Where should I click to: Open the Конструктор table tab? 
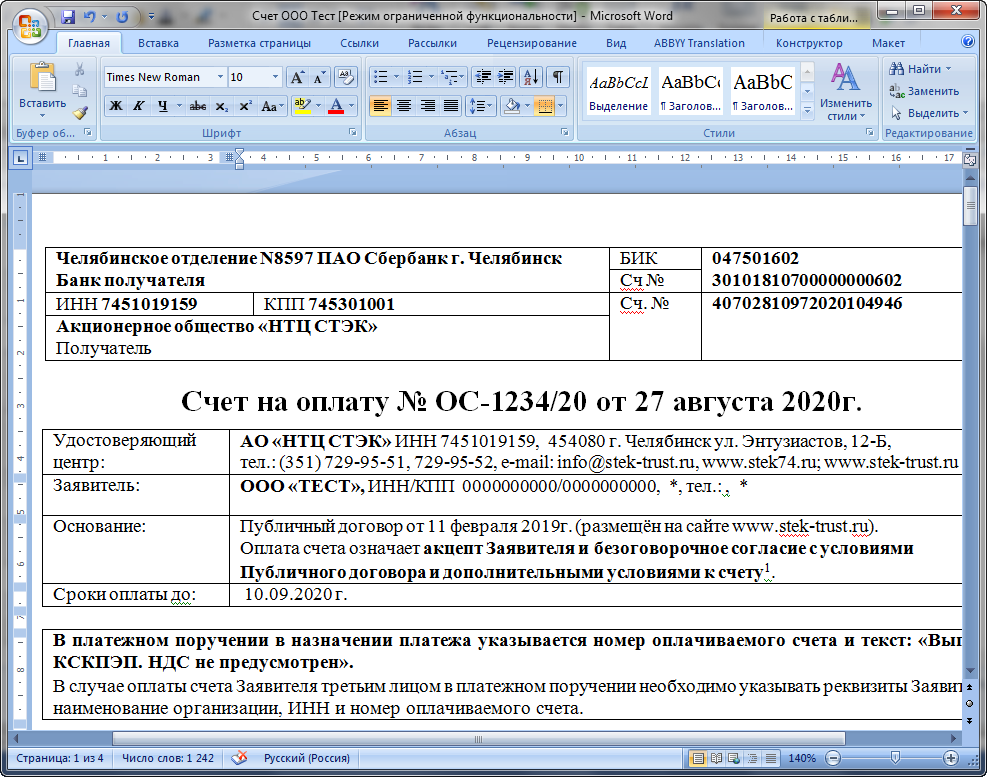(809, 43)
